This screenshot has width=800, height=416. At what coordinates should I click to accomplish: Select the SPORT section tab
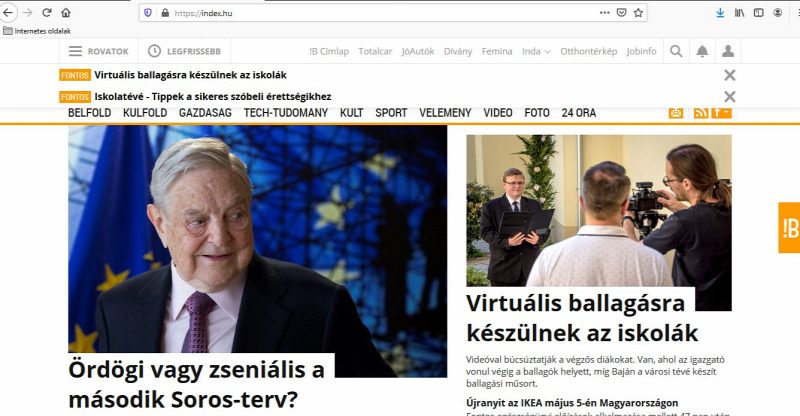point(391,113)
